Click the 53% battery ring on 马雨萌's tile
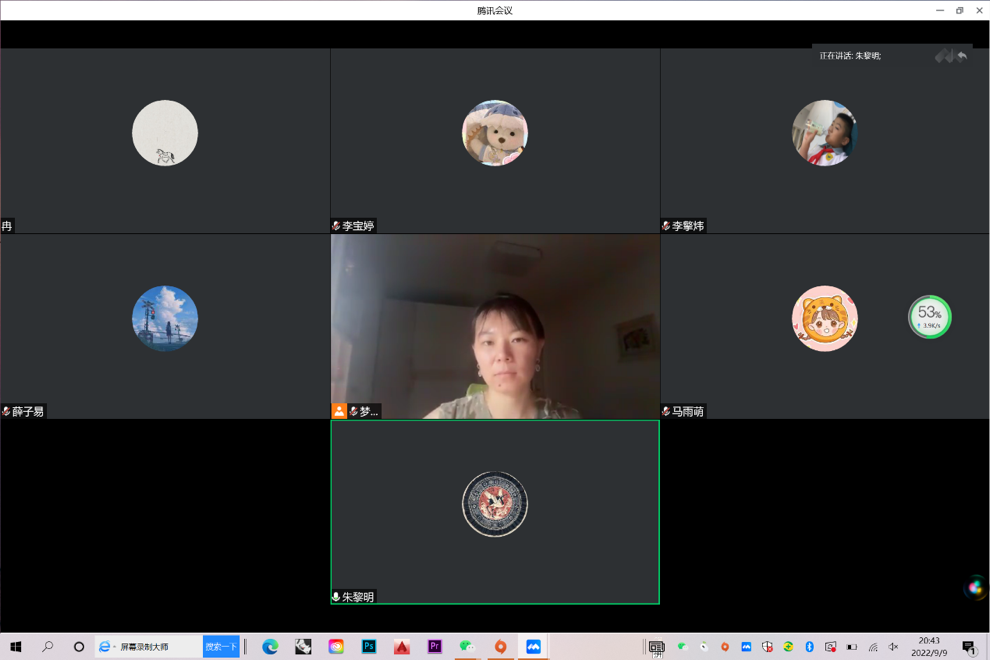Screen dimensions: 990x660 tap(929, 318)
